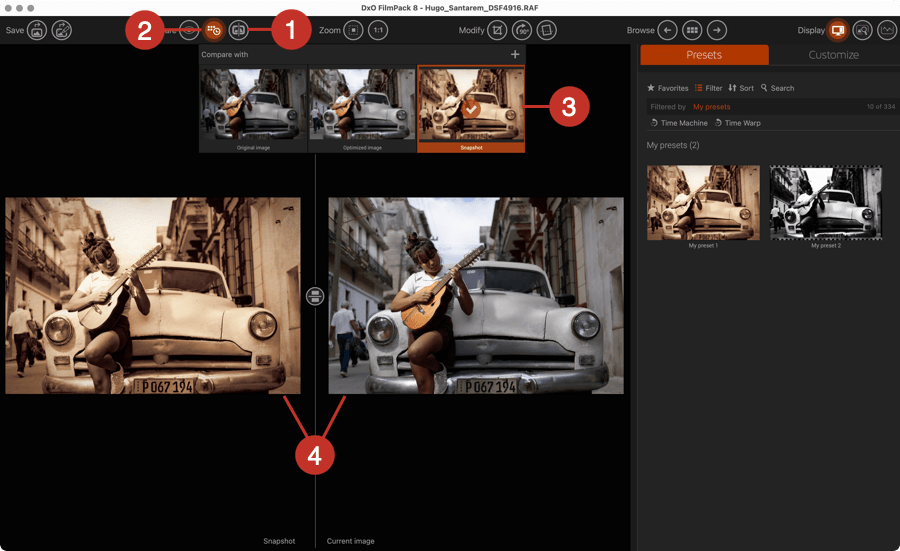Open the Filter options for presets
The image size is (900, 551).
708,88
